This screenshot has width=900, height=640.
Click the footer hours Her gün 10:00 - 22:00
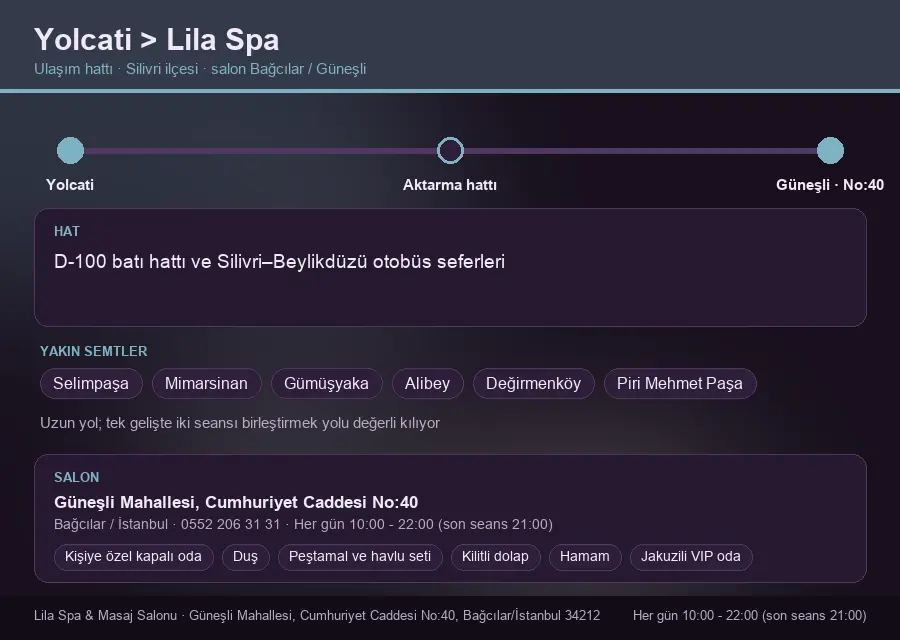point(750,615)
